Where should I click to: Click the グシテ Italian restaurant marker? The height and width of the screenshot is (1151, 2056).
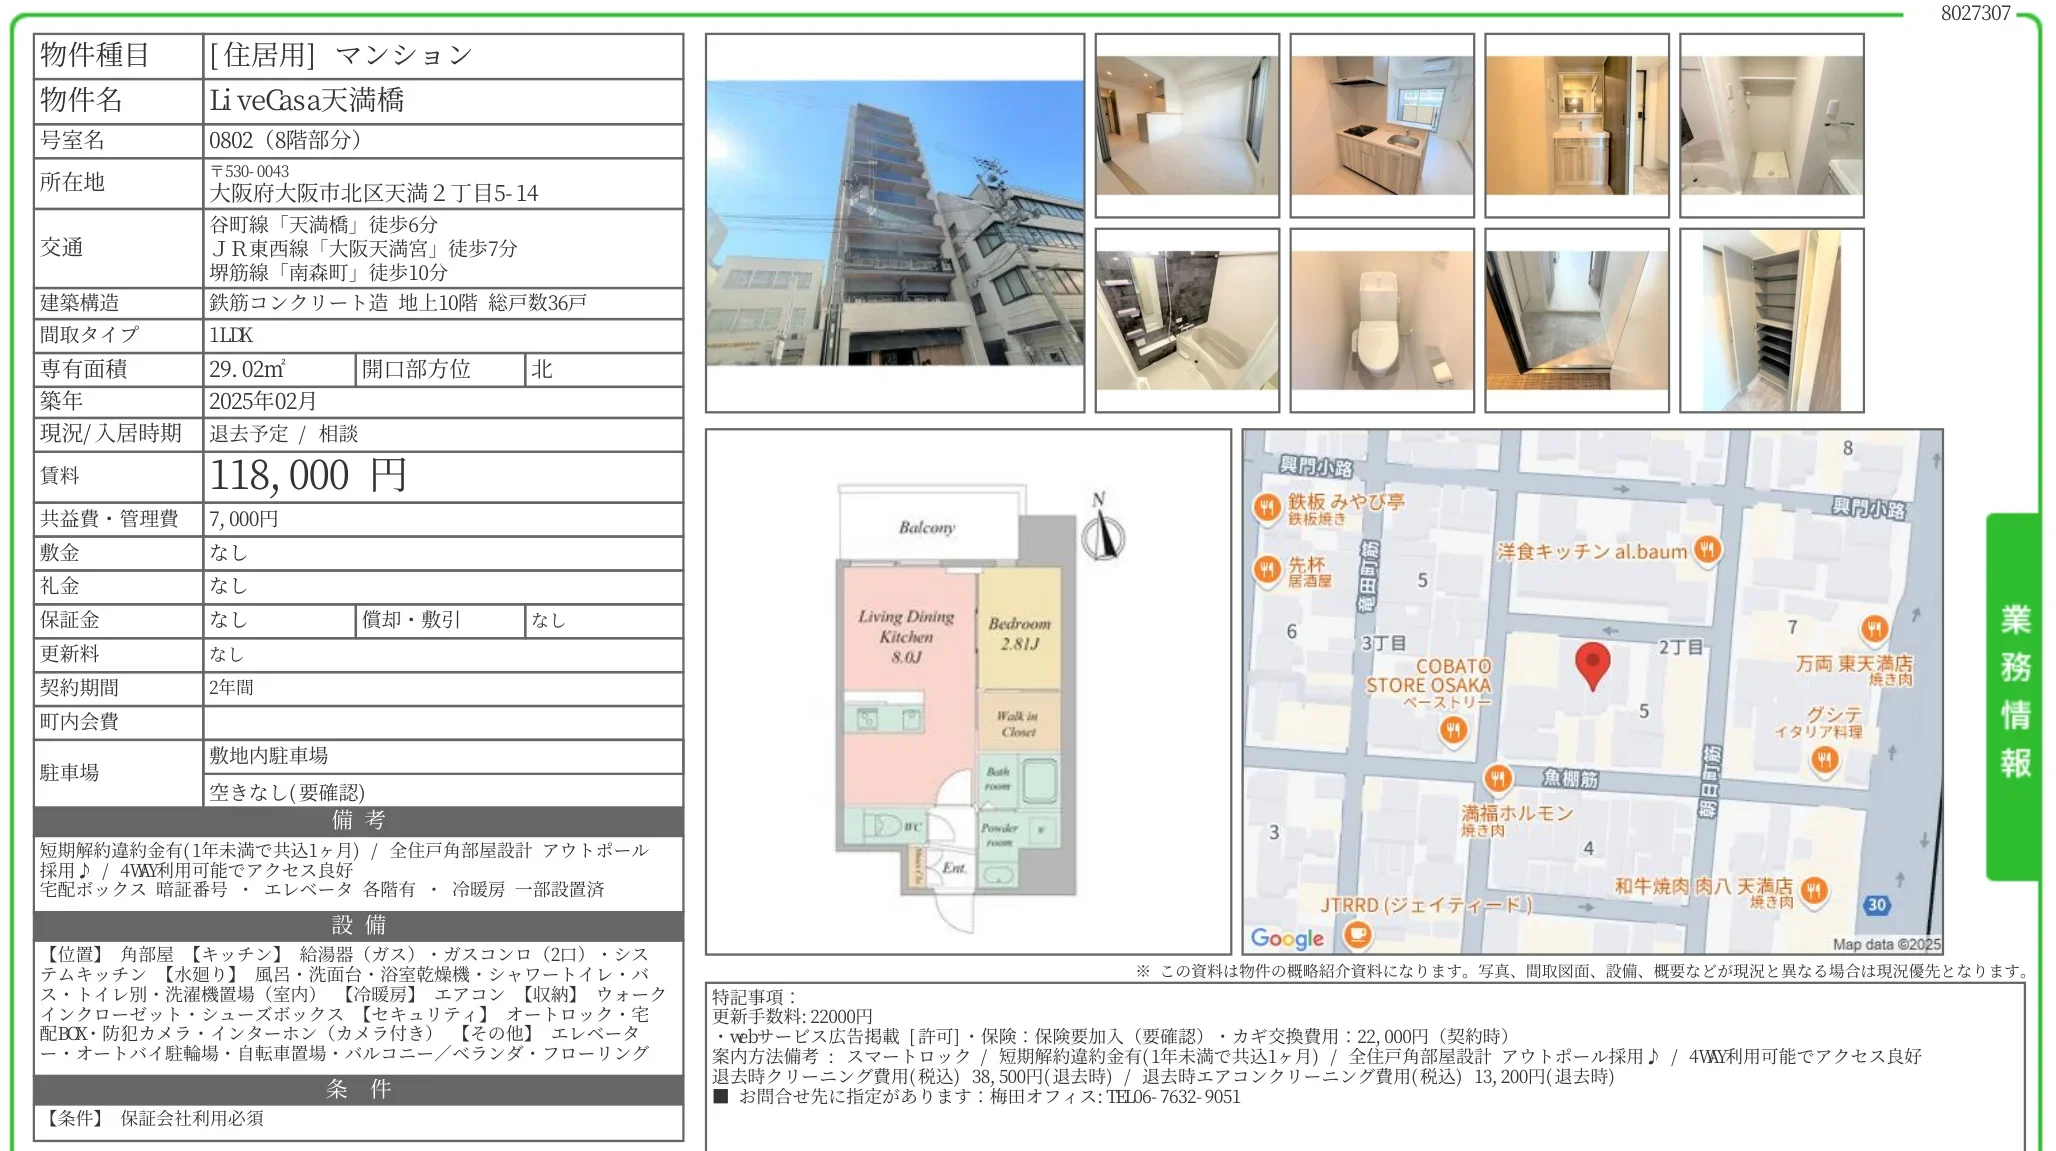(x=1825, y=761)
